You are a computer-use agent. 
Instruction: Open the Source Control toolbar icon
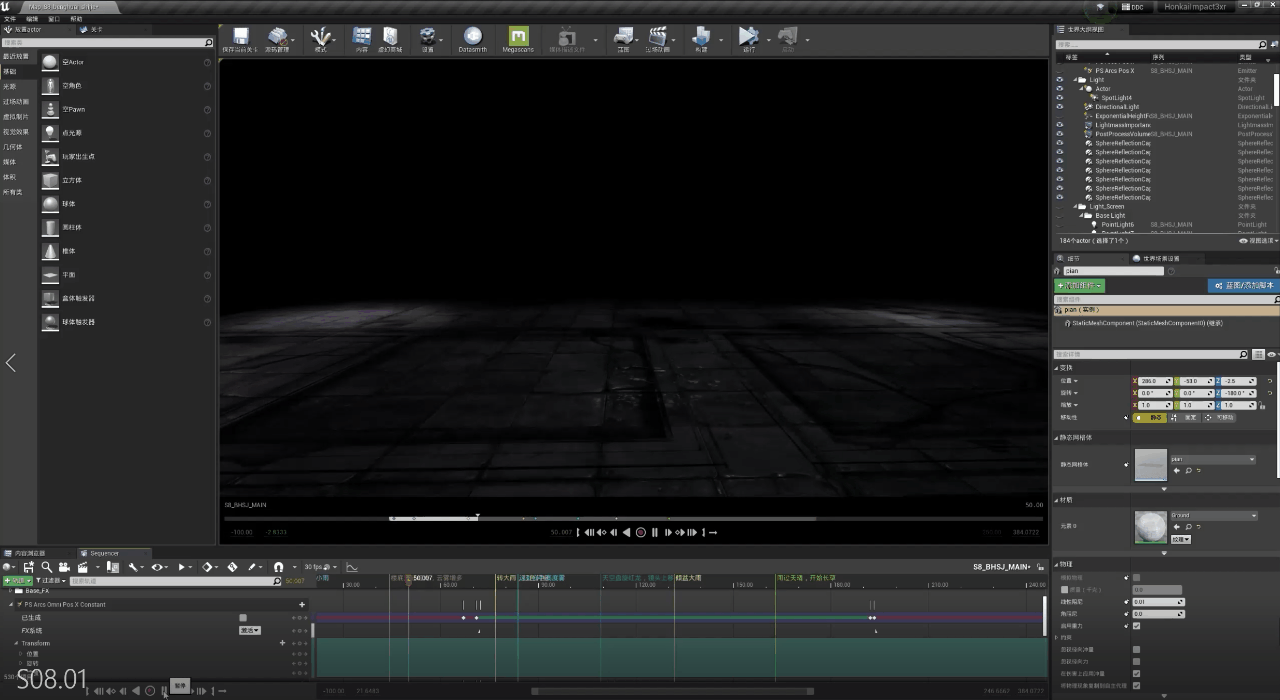[x=278, y=37]
